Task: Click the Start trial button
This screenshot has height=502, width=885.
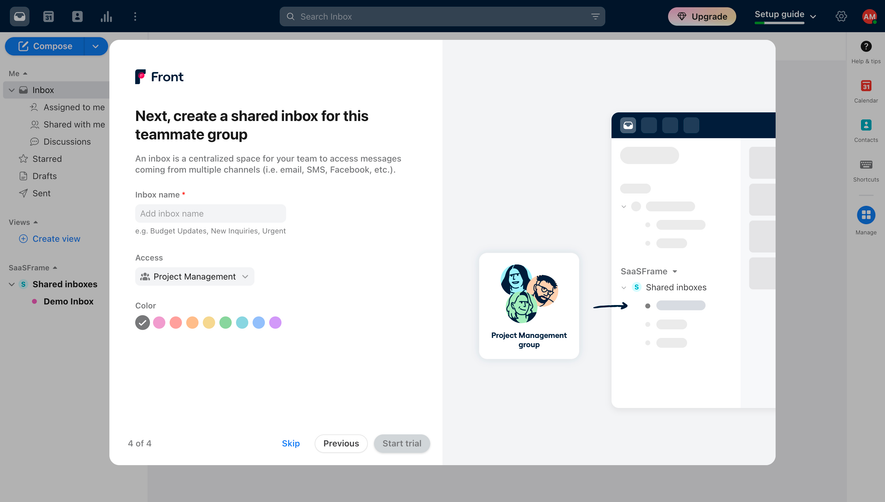Action: click(x=402, y=443)
